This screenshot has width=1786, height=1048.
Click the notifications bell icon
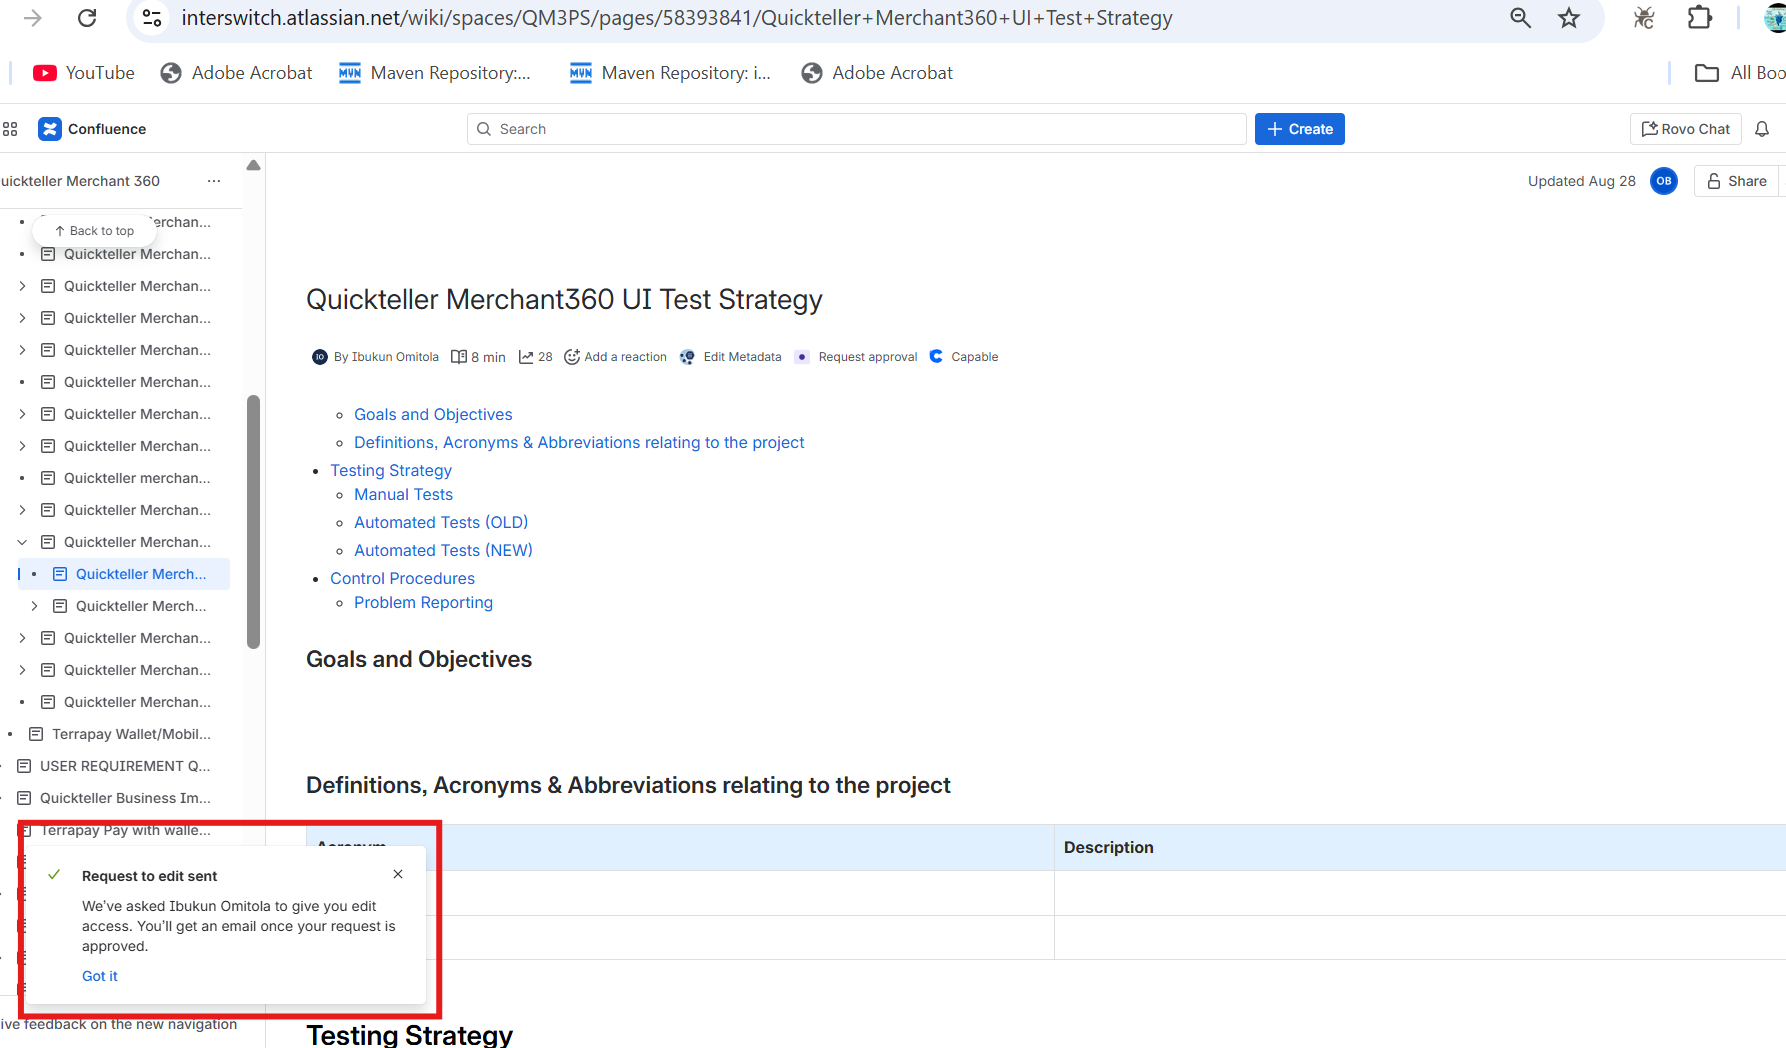tap(1762, 129)
